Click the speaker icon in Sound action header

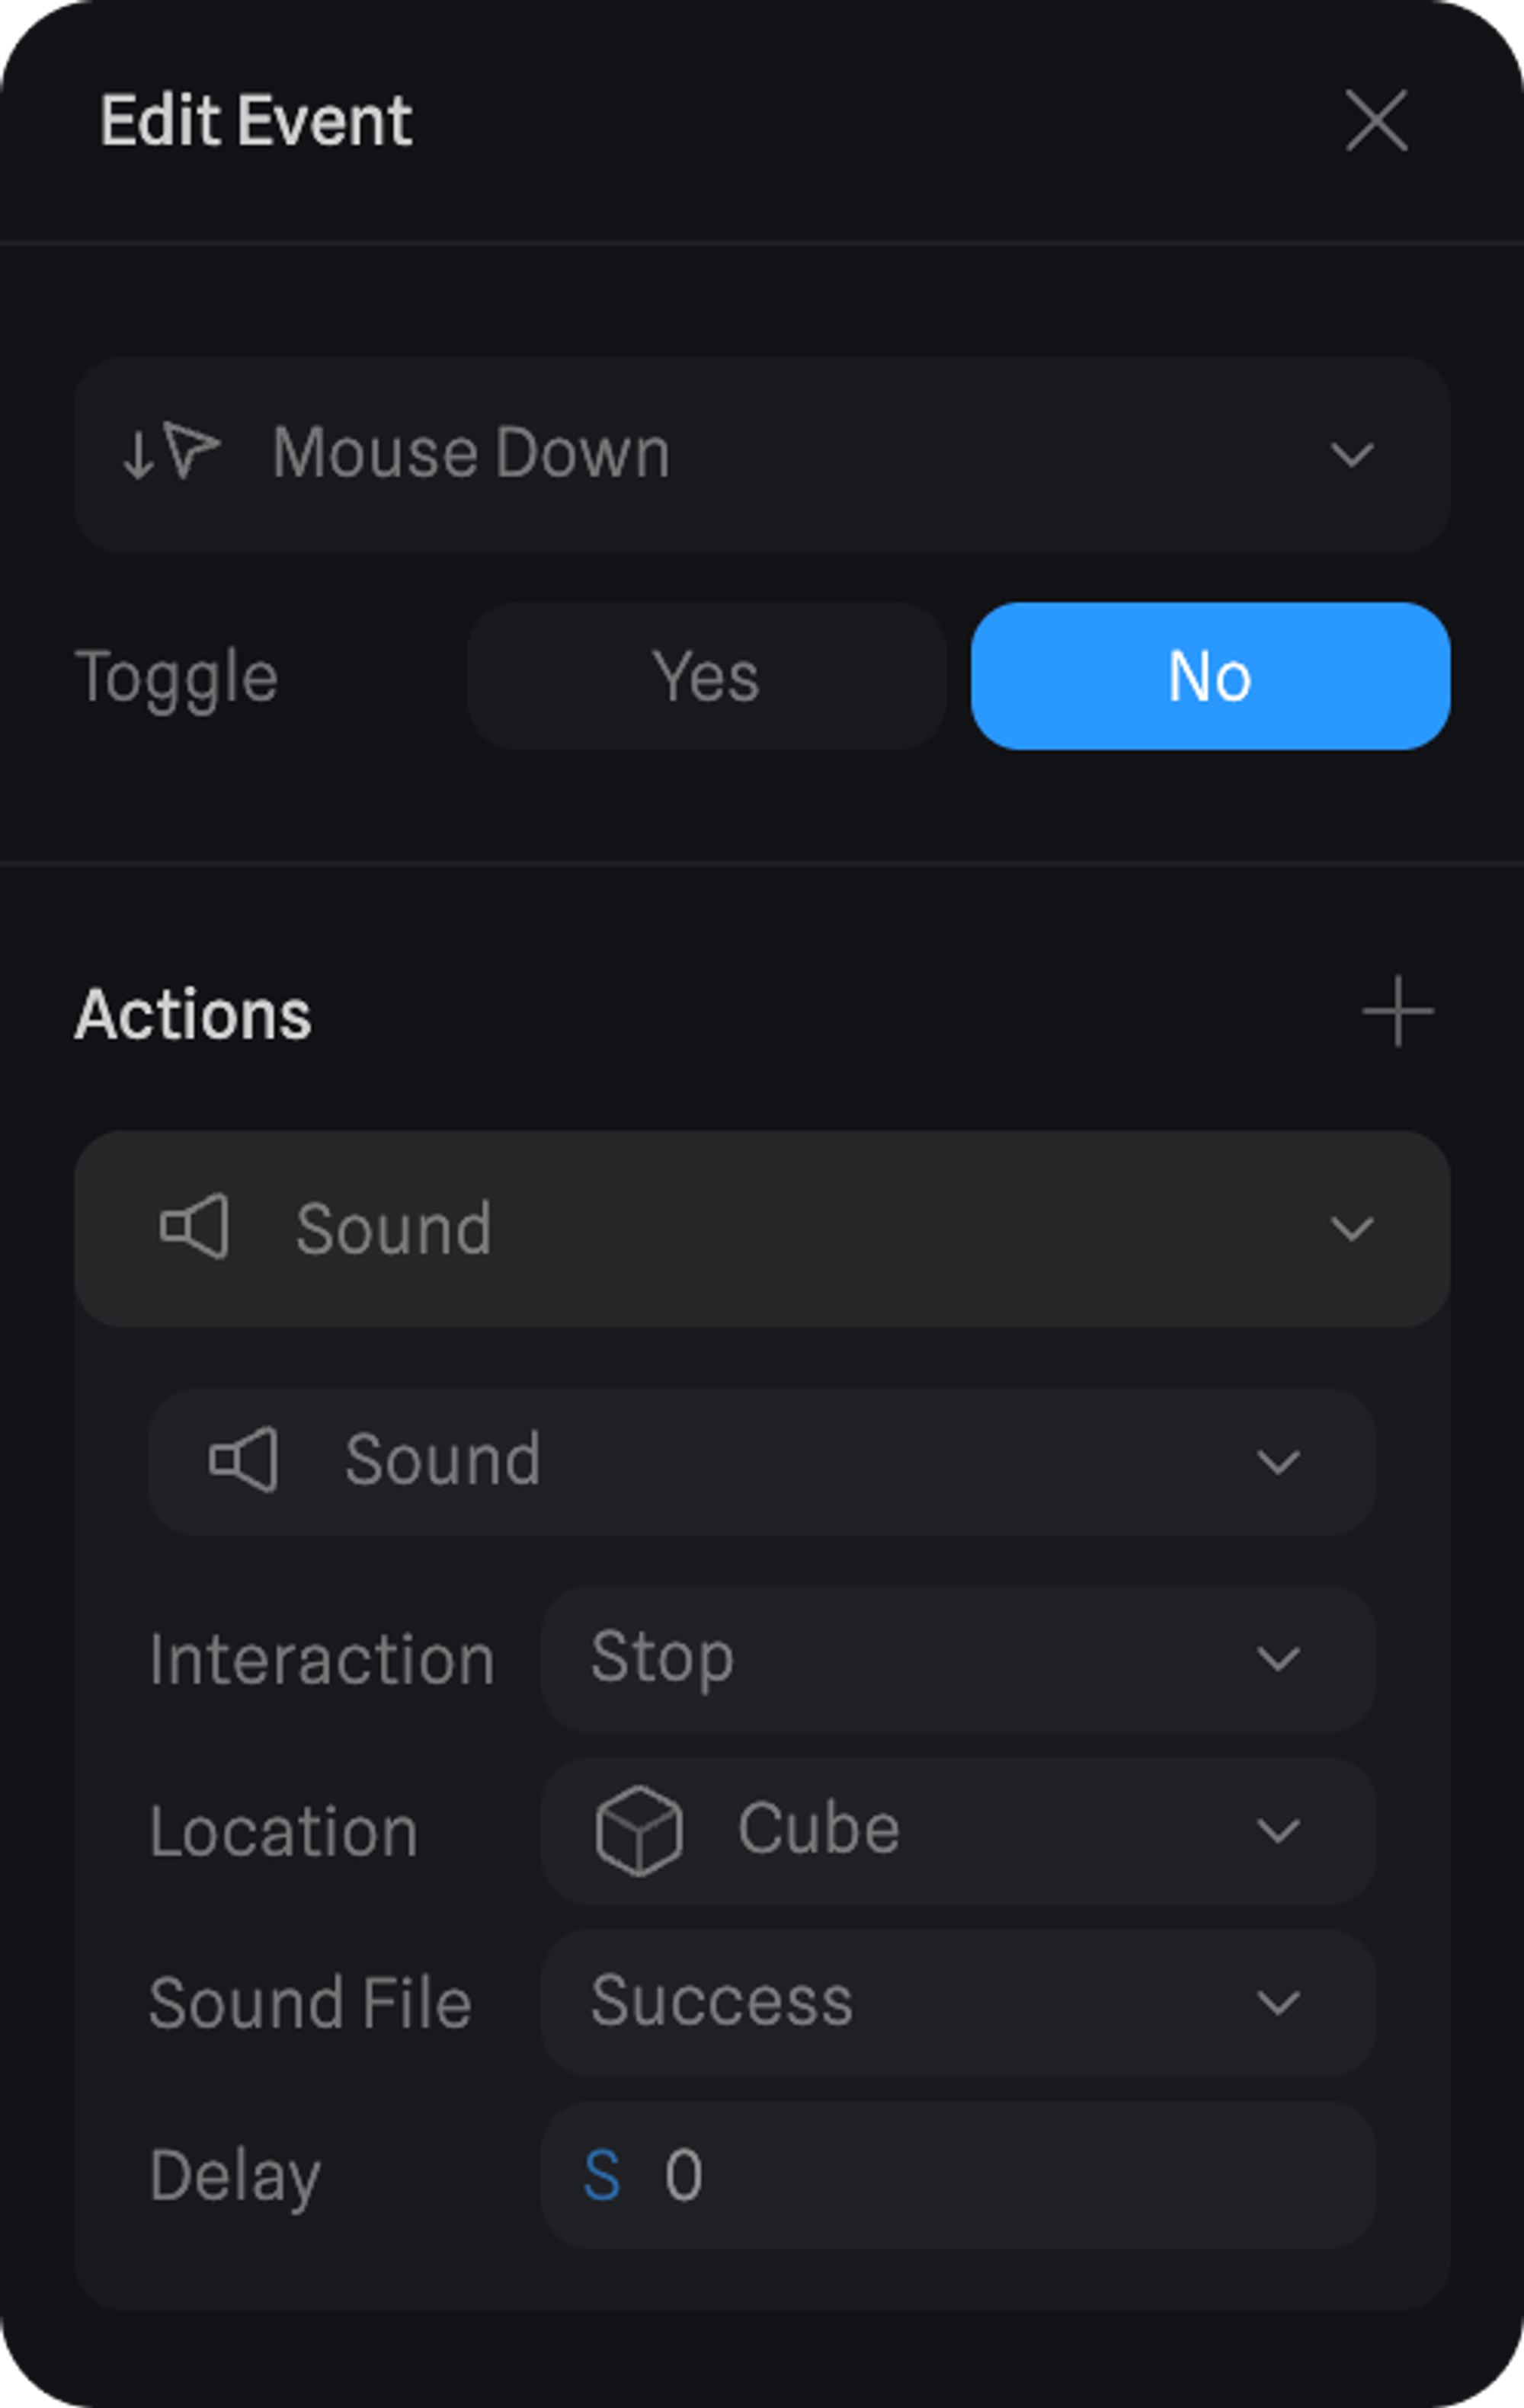195,1227
